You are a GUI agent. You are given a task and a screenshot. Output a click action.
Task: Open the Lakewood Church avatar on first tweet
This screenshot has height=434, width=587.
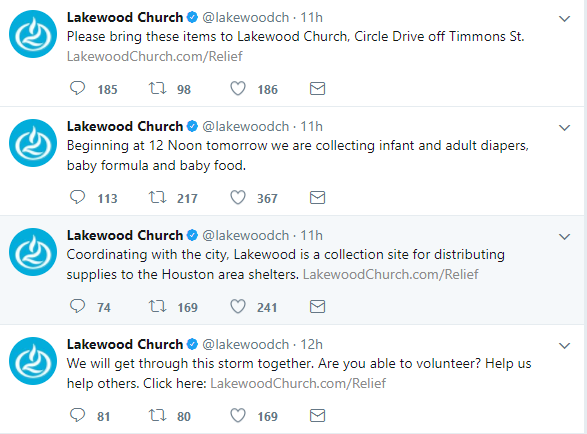(x=33, y=34)
